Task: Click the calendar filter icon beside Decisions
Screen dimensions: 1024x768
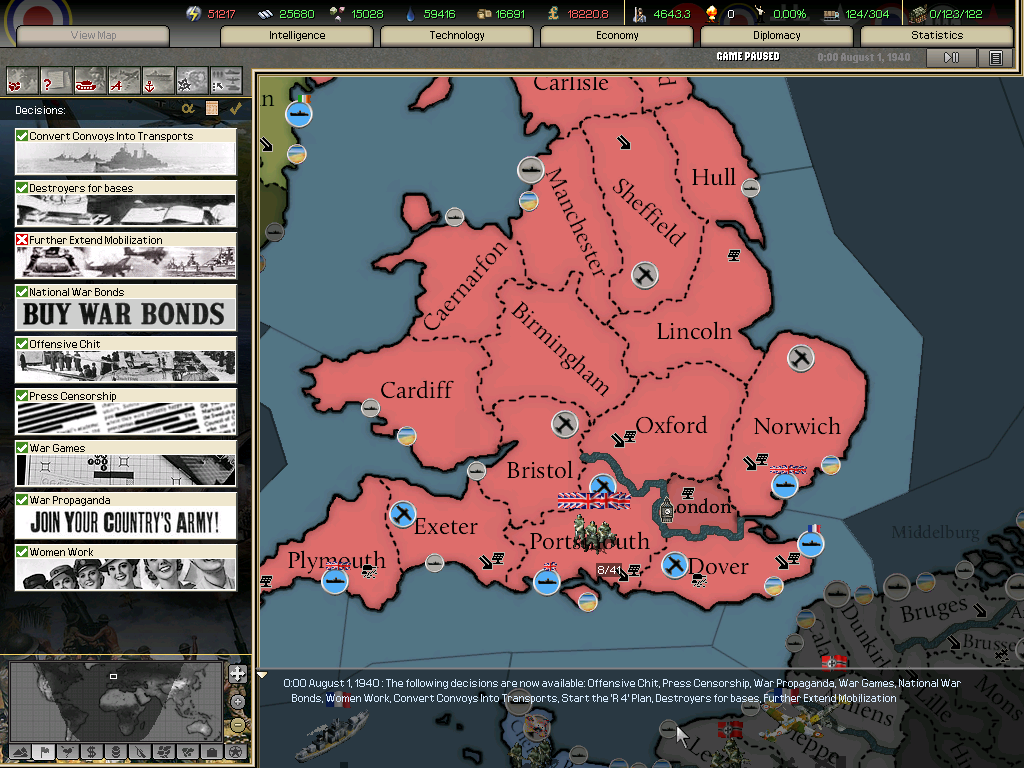Action: click(212, 108)
